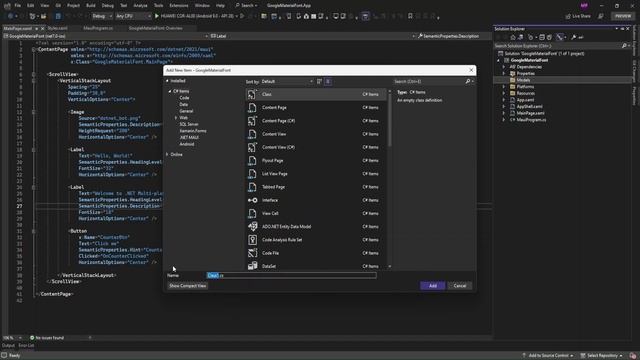Image resolution: width=640 pixels, height=360 pixels.
Task: Click the PREVIEW button
Action: [623, 16]
